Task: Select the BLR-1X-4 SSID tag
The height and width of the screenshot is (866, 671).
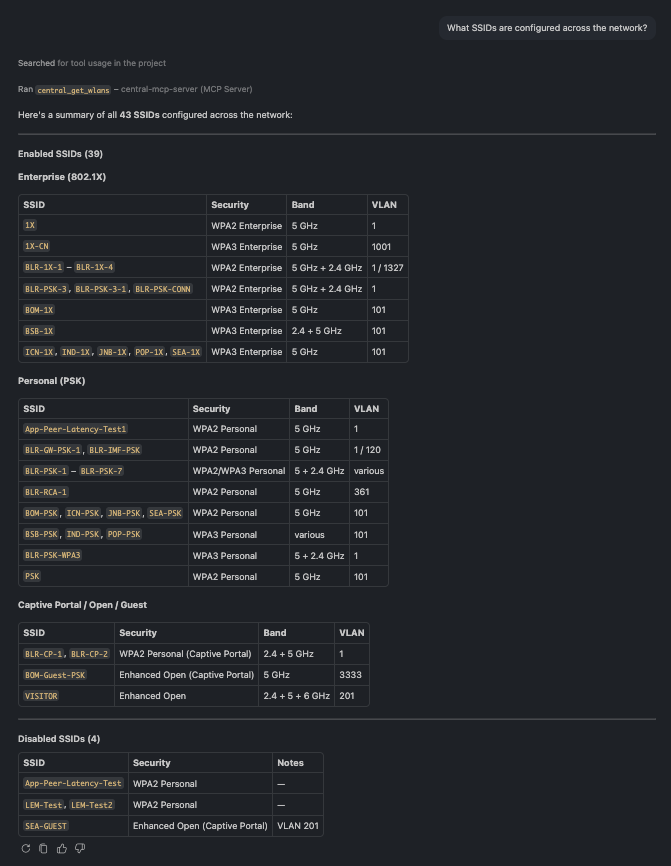Action: pyautogui.click(x=94, y=267)
